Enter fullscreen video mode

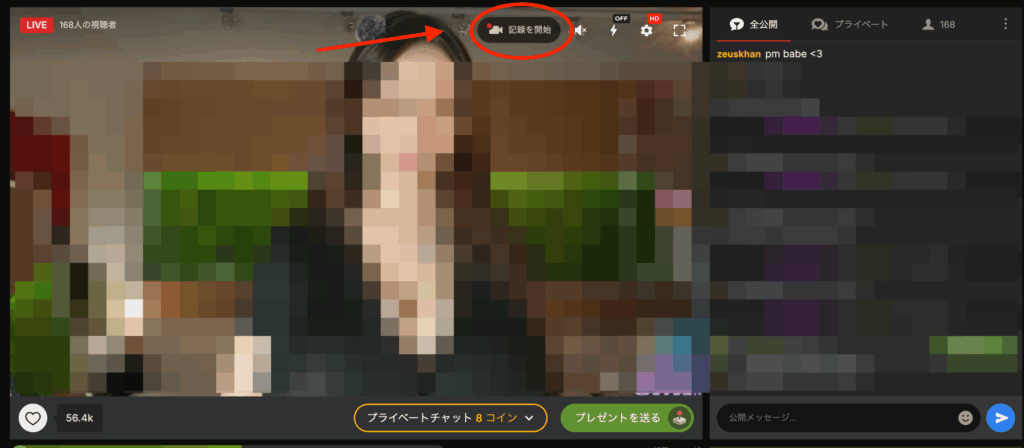click(679, 30)
